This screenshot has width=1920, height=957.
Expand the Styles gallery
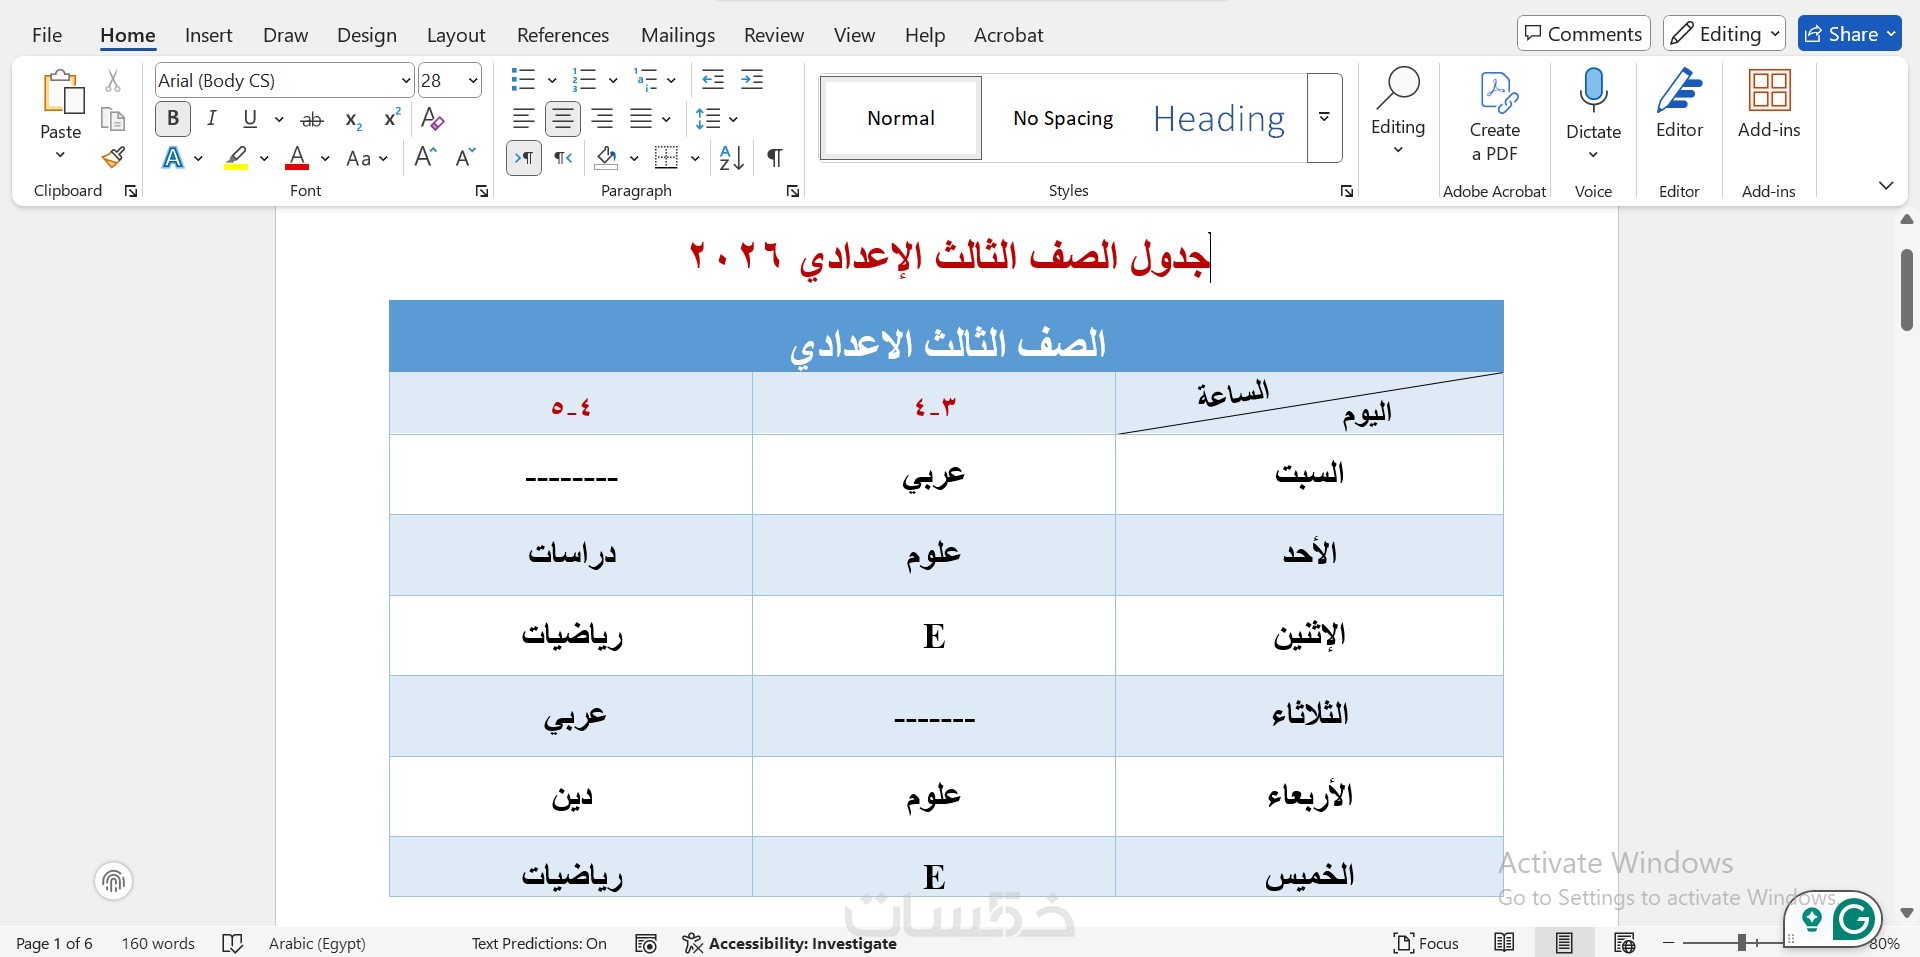1324,118
